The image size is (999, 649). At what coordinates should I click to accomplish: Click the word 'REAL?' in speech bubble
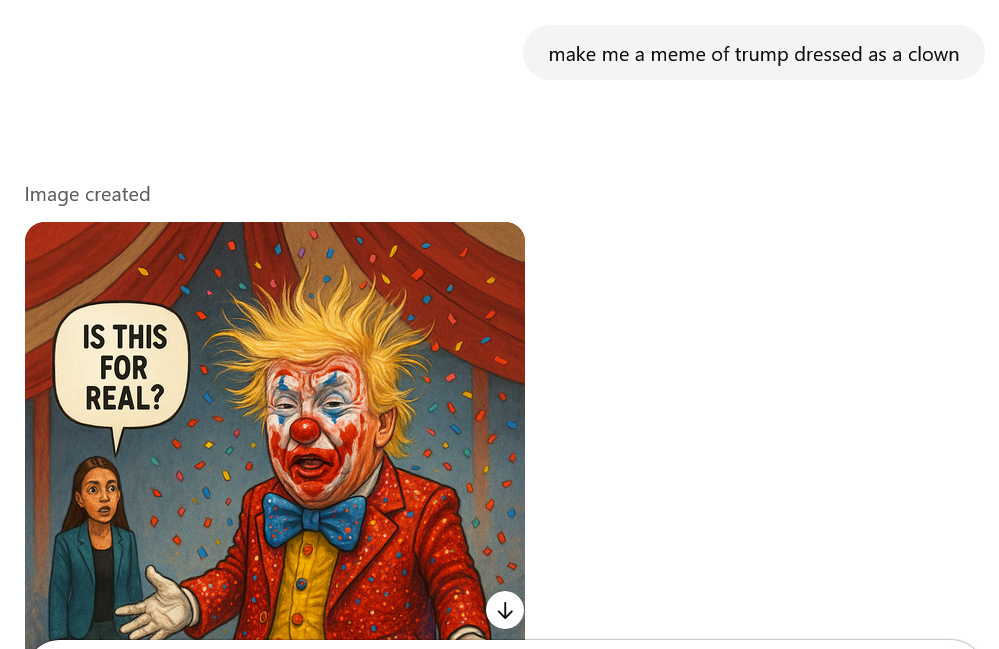coord(125,398)
